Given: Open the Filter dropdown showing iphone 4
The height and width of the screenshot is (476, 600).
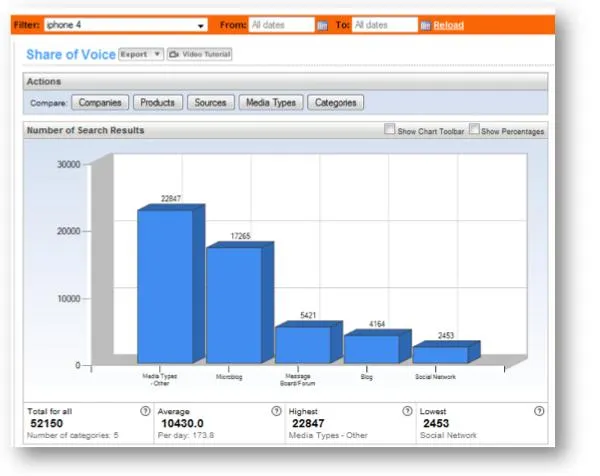Looking at the screenshot, I should [126, 25].
